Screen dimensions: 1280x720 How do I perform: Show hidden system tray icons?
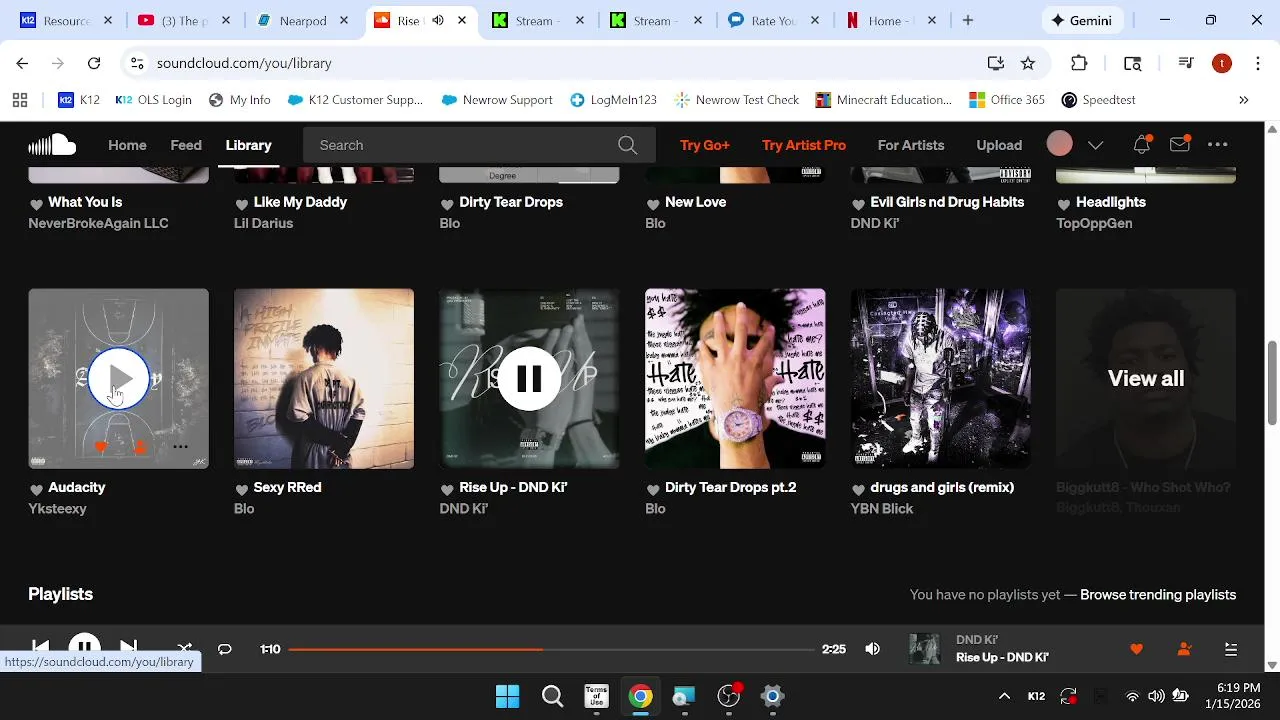1004,696
